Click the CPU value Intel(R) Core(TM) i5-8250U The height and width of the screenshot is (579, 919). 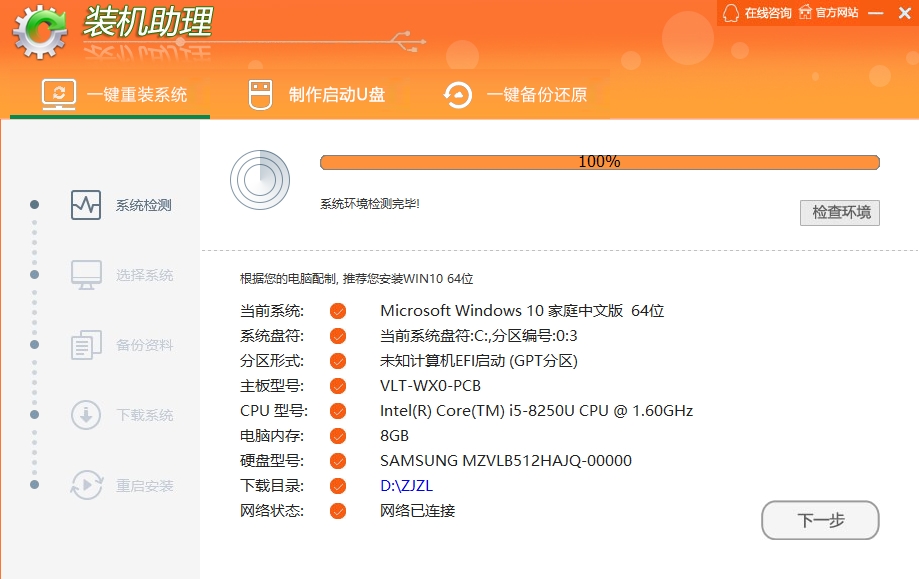point(476,411)
